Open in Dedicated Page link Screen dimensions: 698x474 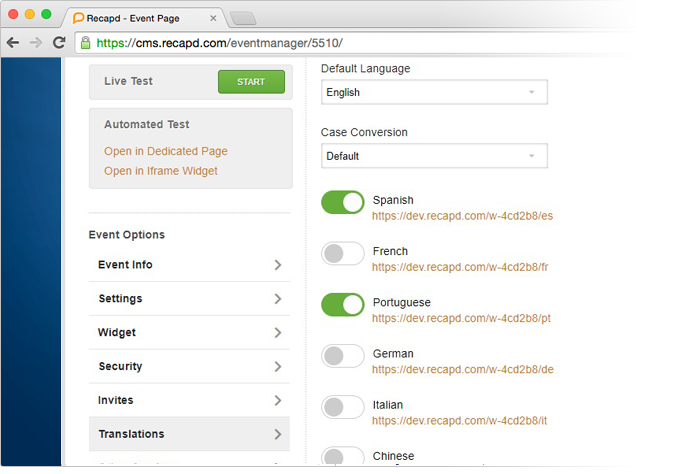166,151
